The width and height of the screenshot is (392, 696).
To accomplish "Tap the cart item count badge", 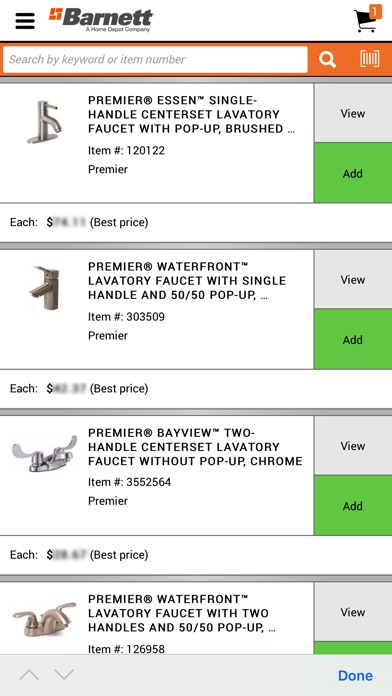I will 375,12.
